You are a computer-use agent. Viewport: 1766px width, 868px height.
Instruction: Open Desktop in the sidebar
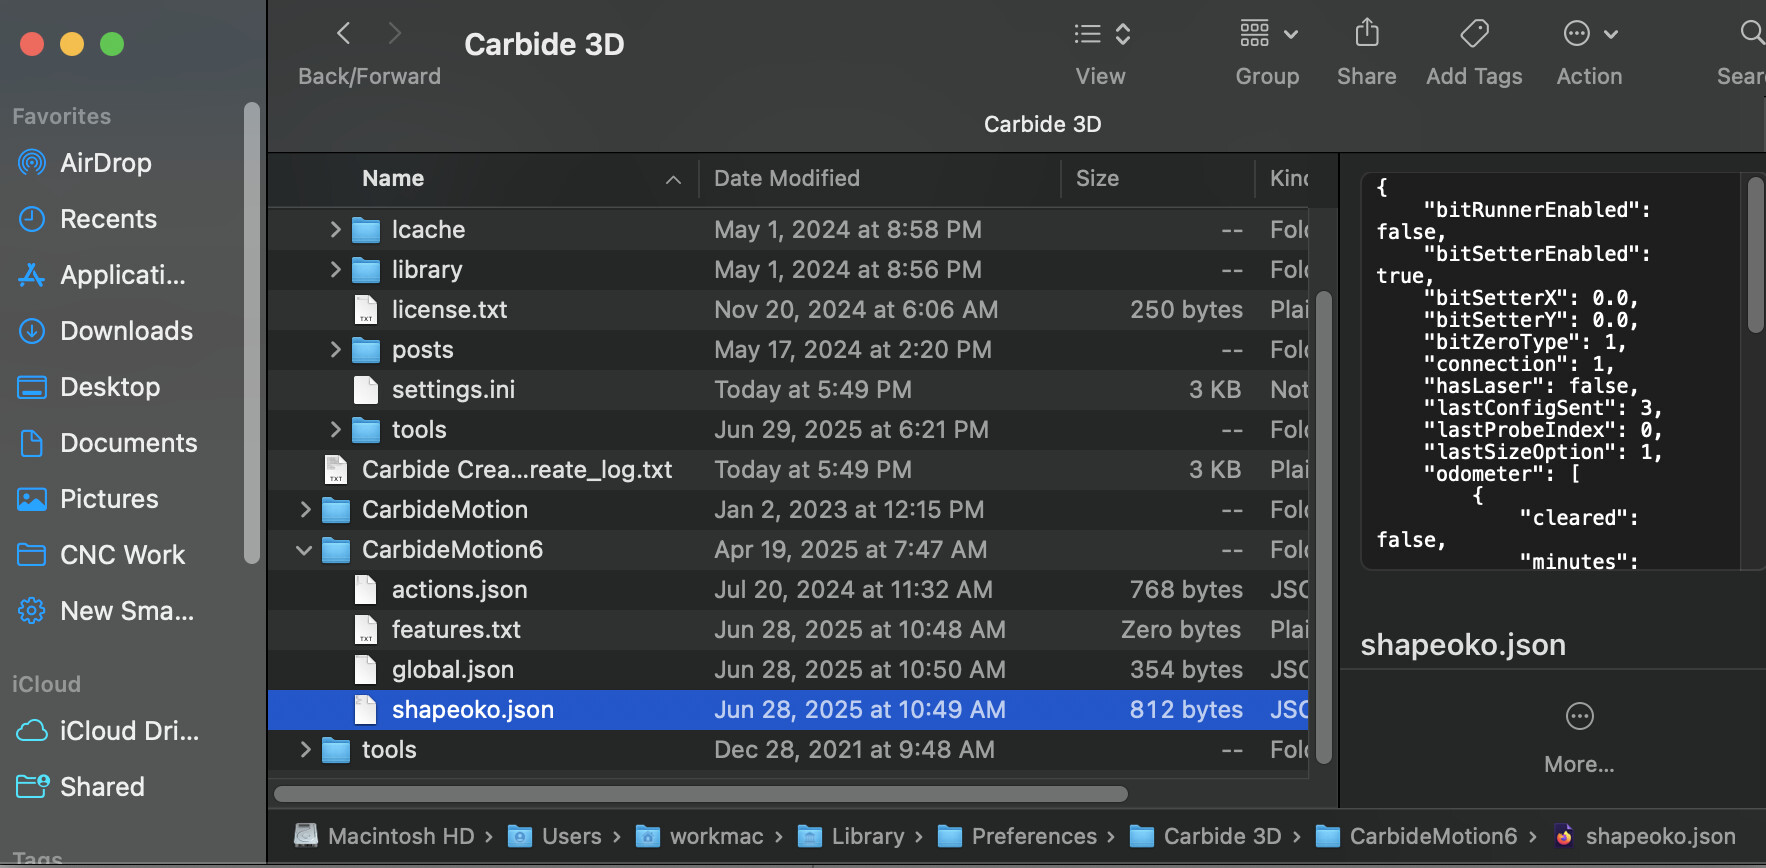pos(89,387)
